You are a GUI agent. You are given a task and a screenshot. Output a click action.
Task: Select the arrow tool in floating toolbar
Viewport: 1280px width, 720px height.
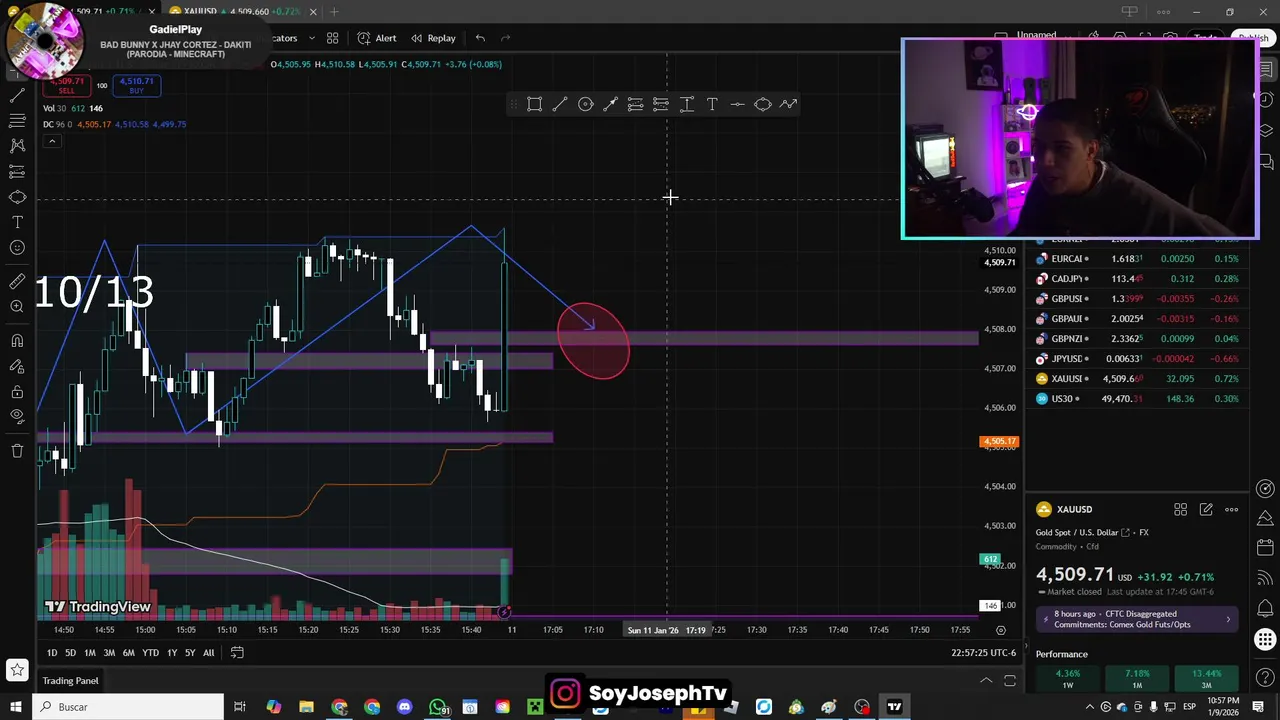click(611, 104)
